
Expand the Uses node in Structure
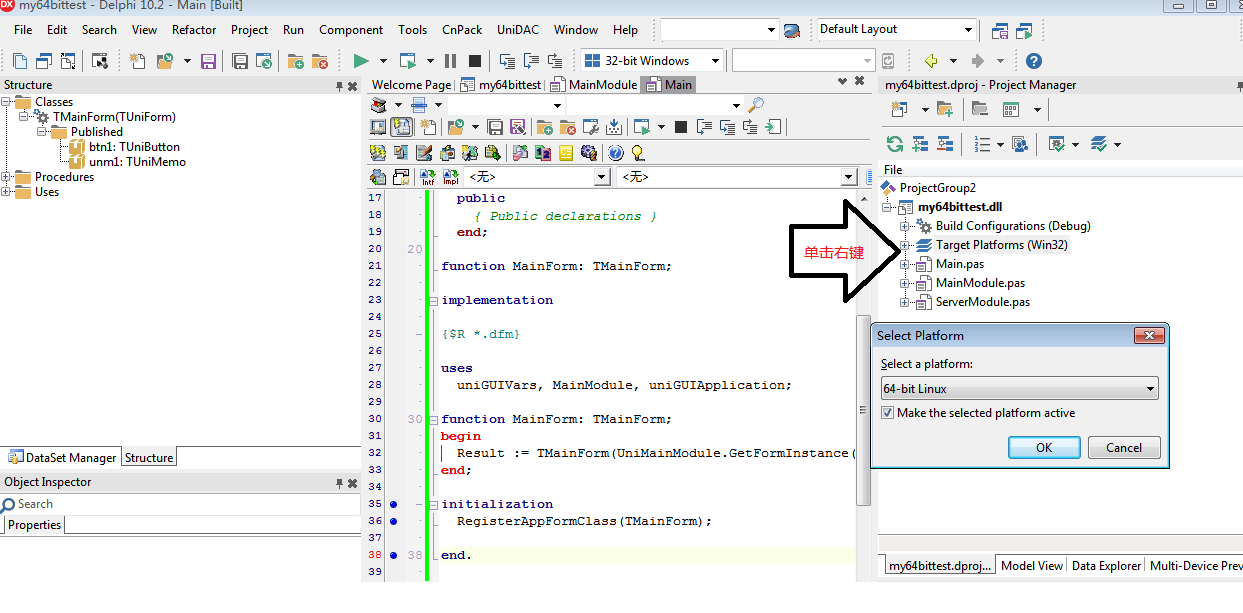point(6,192)
